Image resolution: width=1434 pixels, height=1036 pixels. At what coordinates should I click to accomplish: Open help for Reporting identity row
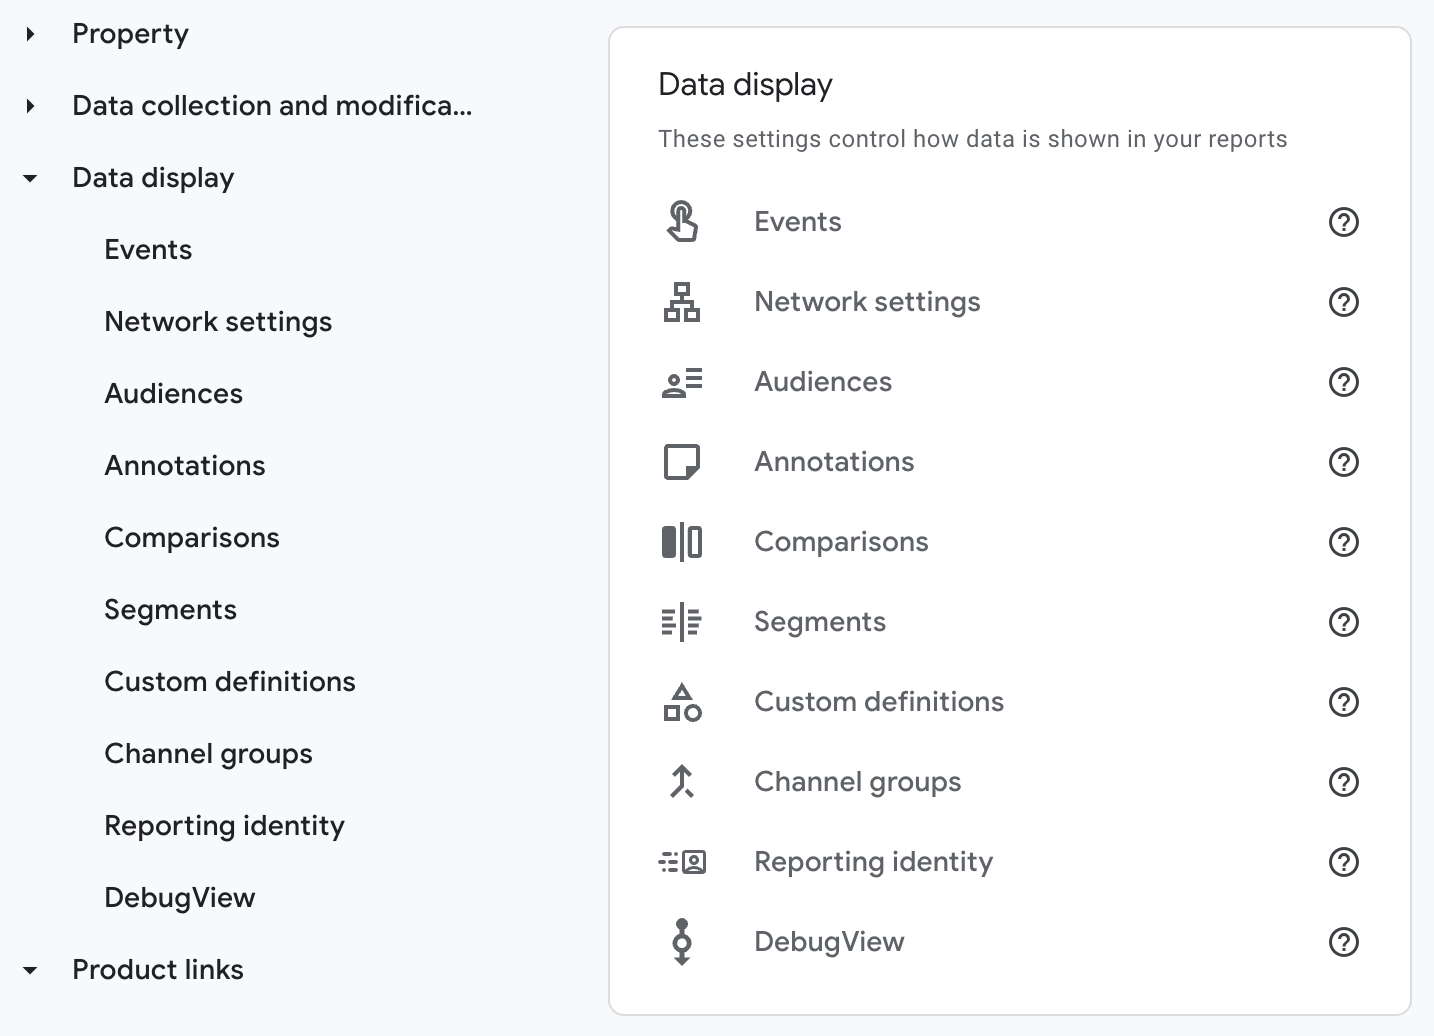pyautogui.click(x=1344, y=862)
